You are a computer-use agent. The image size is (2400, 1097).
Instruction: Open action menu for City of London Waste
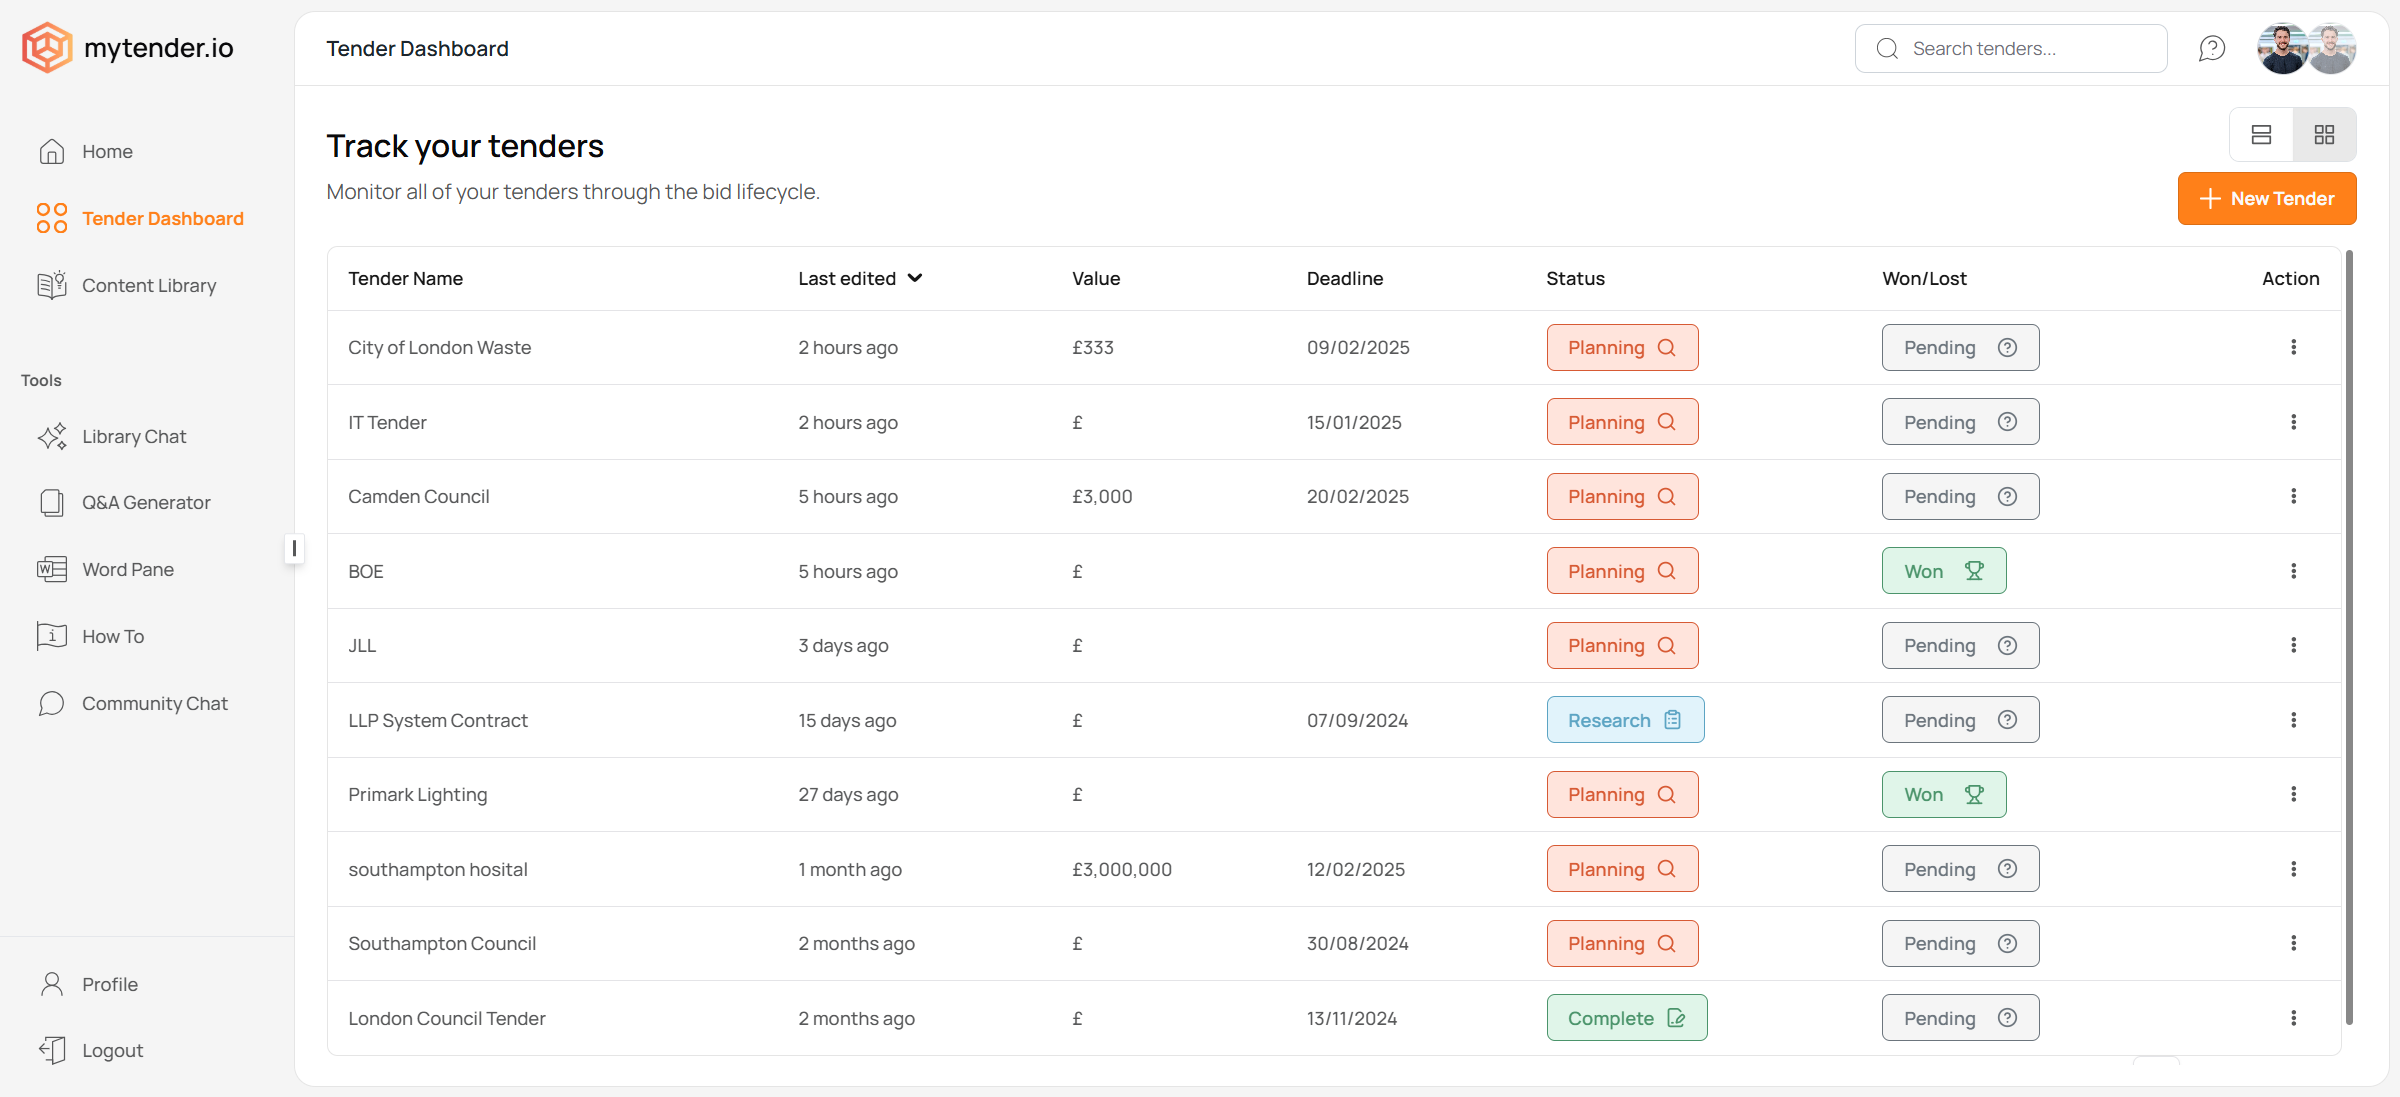point(2293,347)
